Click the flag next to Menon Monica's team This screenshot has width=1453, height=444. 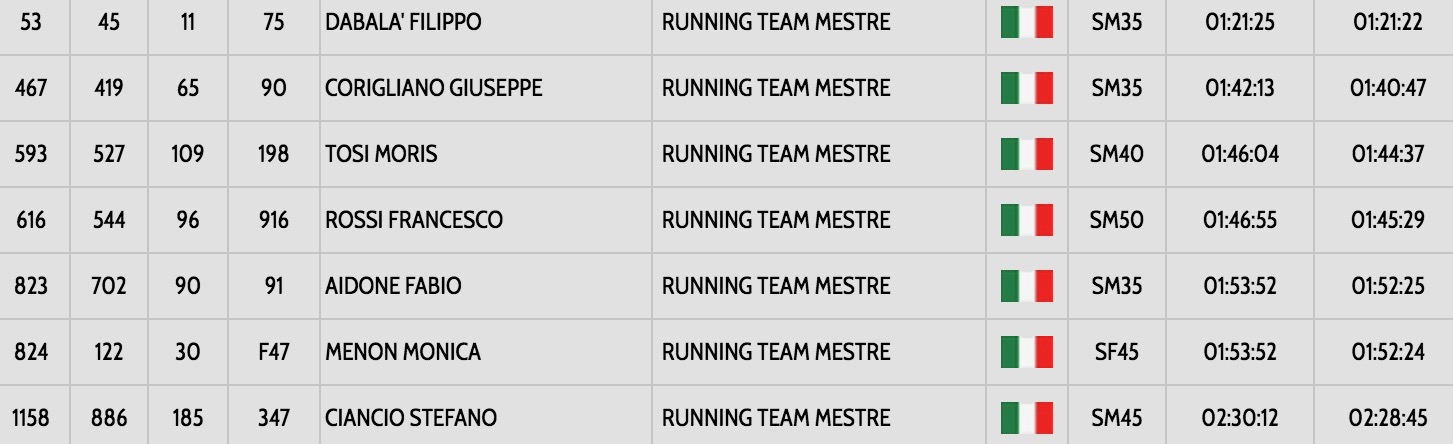coord(1027,352)
